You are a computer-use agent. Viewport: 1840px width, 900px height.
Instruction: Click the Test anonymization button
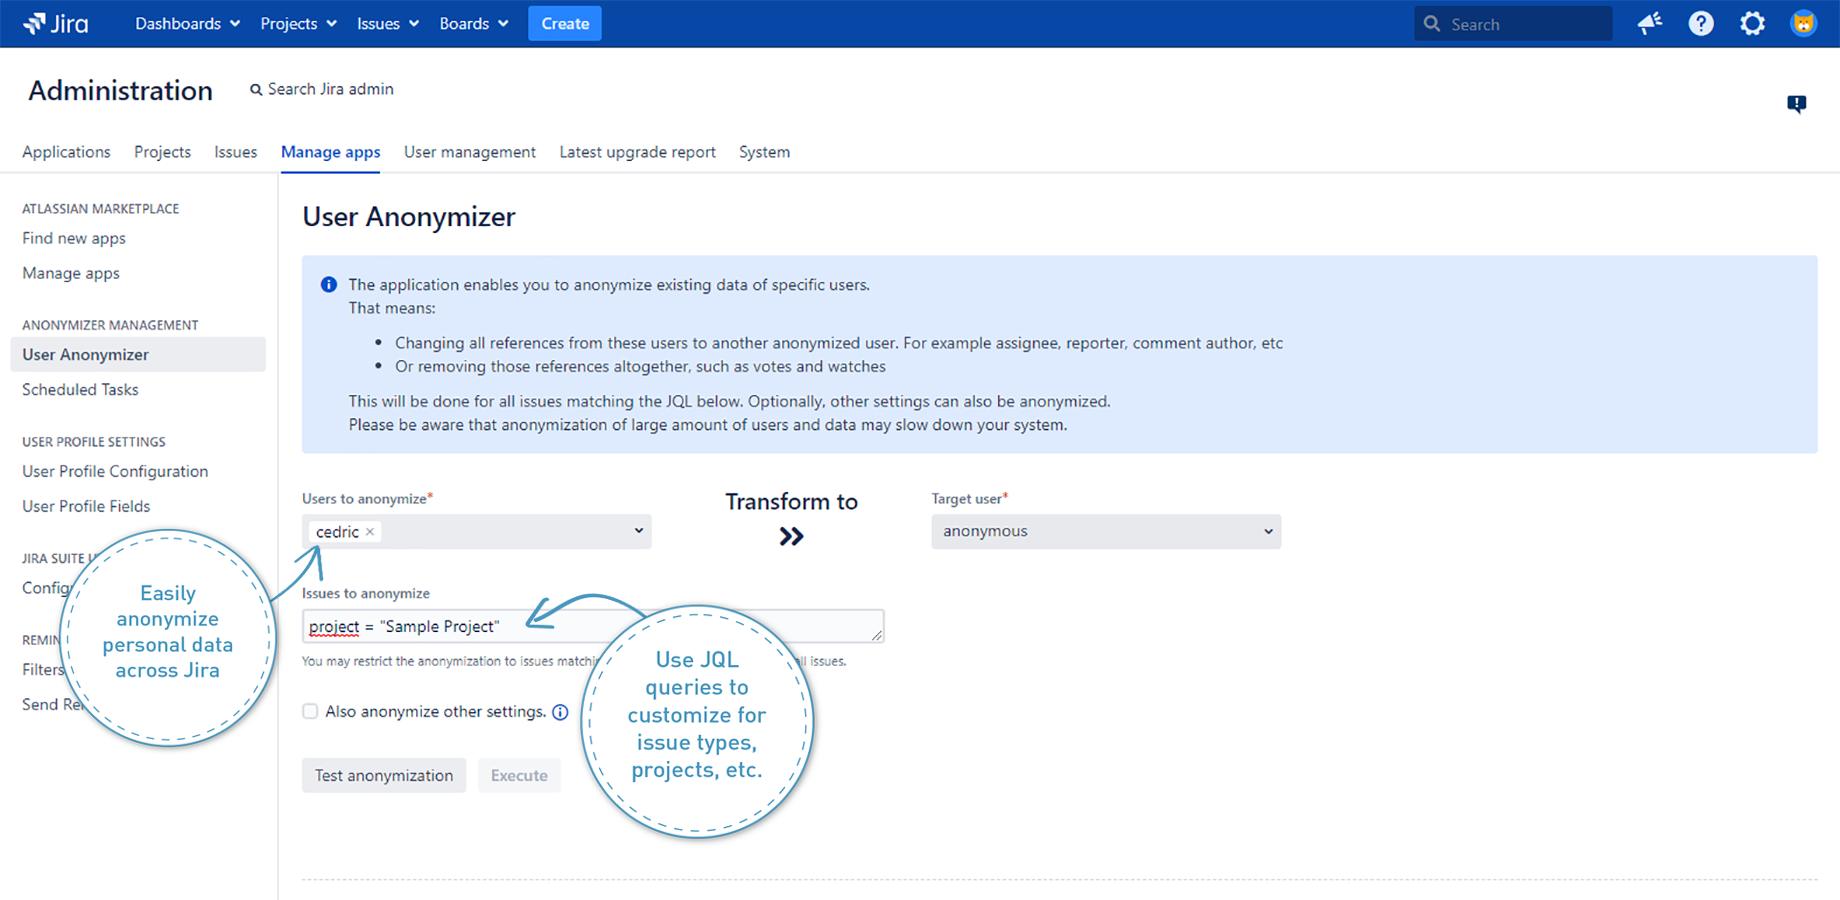click(384, 775)
